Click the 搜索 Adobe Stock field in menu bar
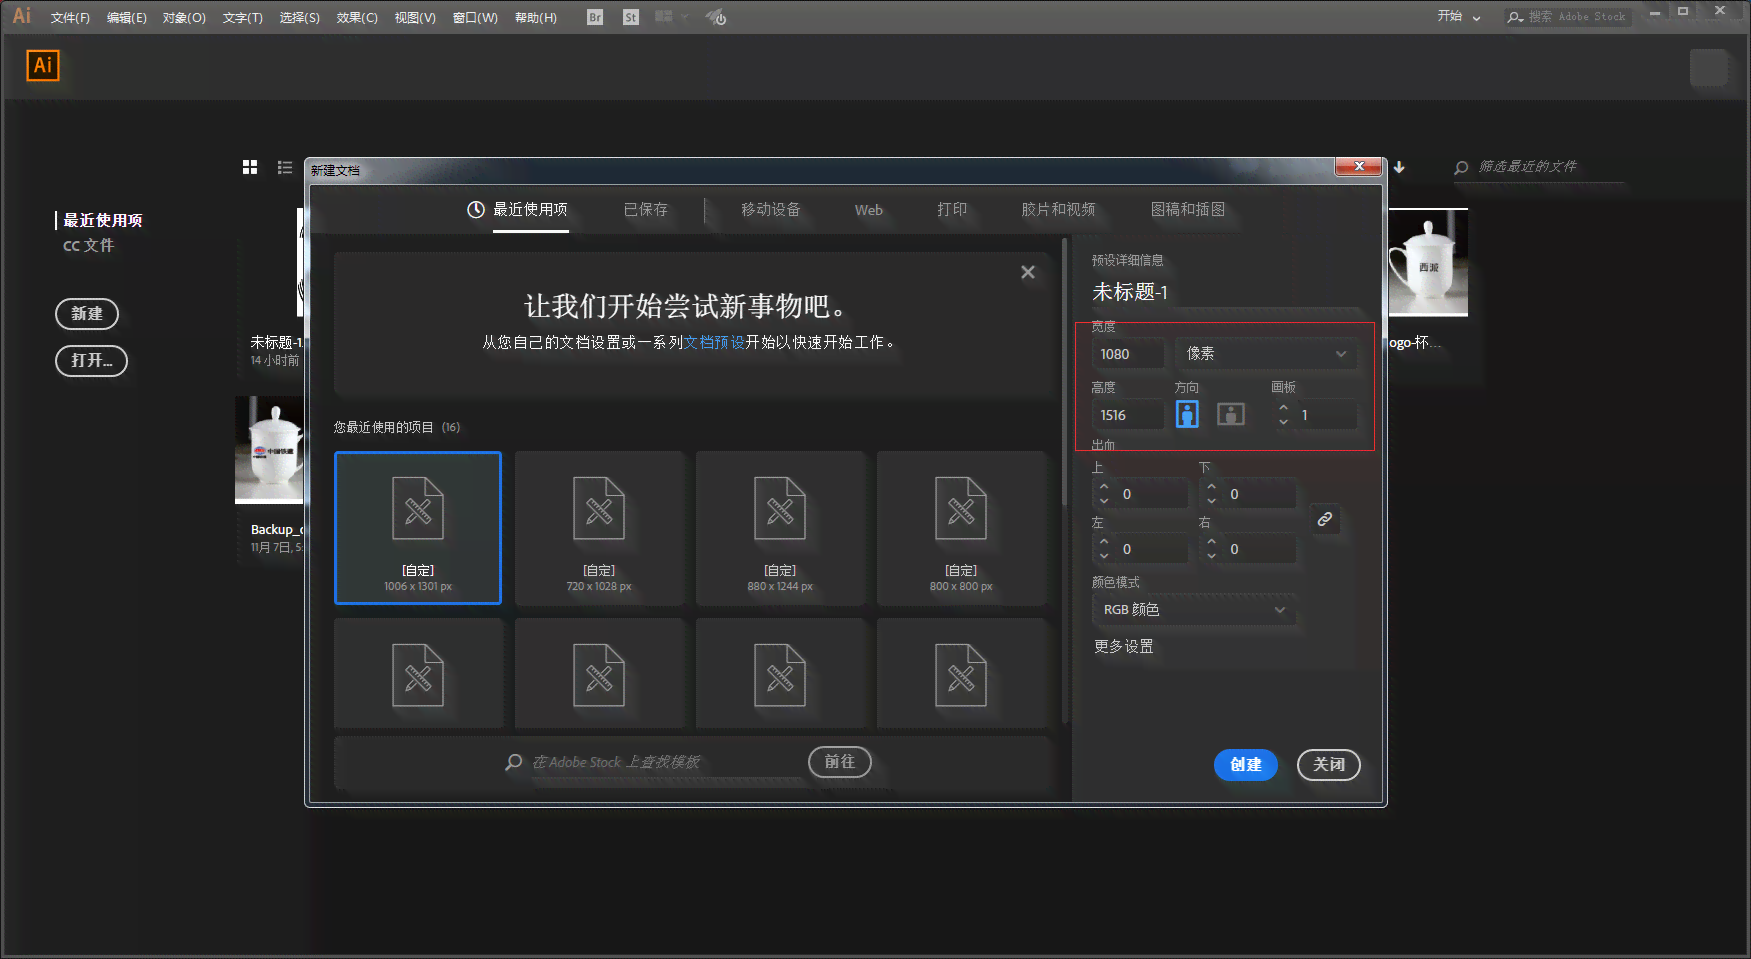 click(x=1568, y=17)
